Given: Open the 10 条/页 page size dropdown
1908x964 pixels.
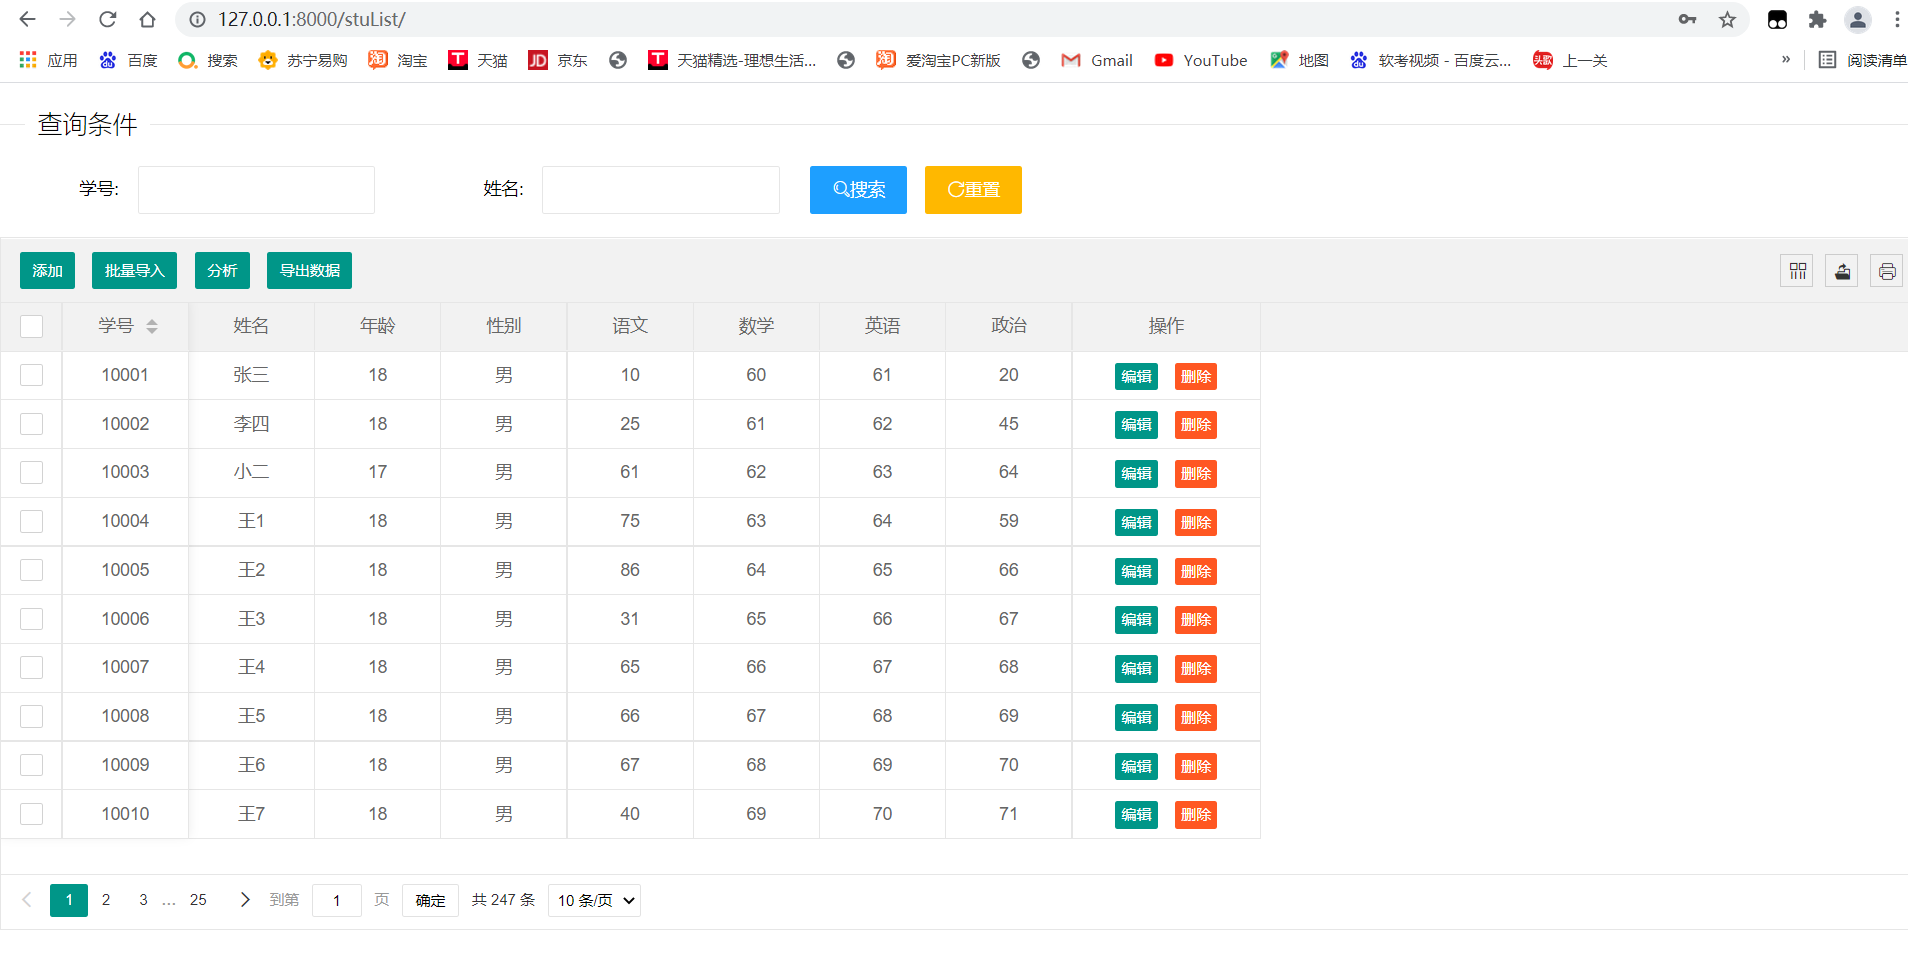Looking at the screenshot, I should pyautogui.click(x=594, y=900).
